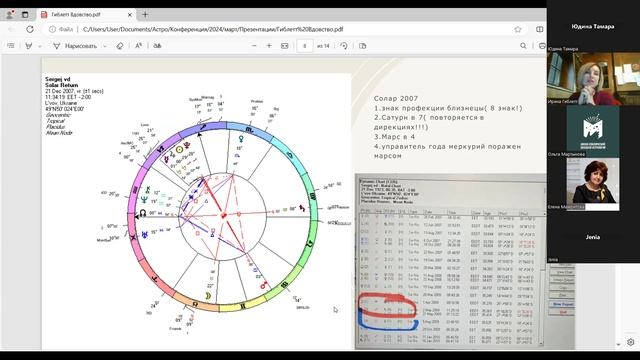Image resolution: width=640 pixels, height=360 pixels.
Task: Click the 'Солар 2007' heading text
Action: click(396, 98)
